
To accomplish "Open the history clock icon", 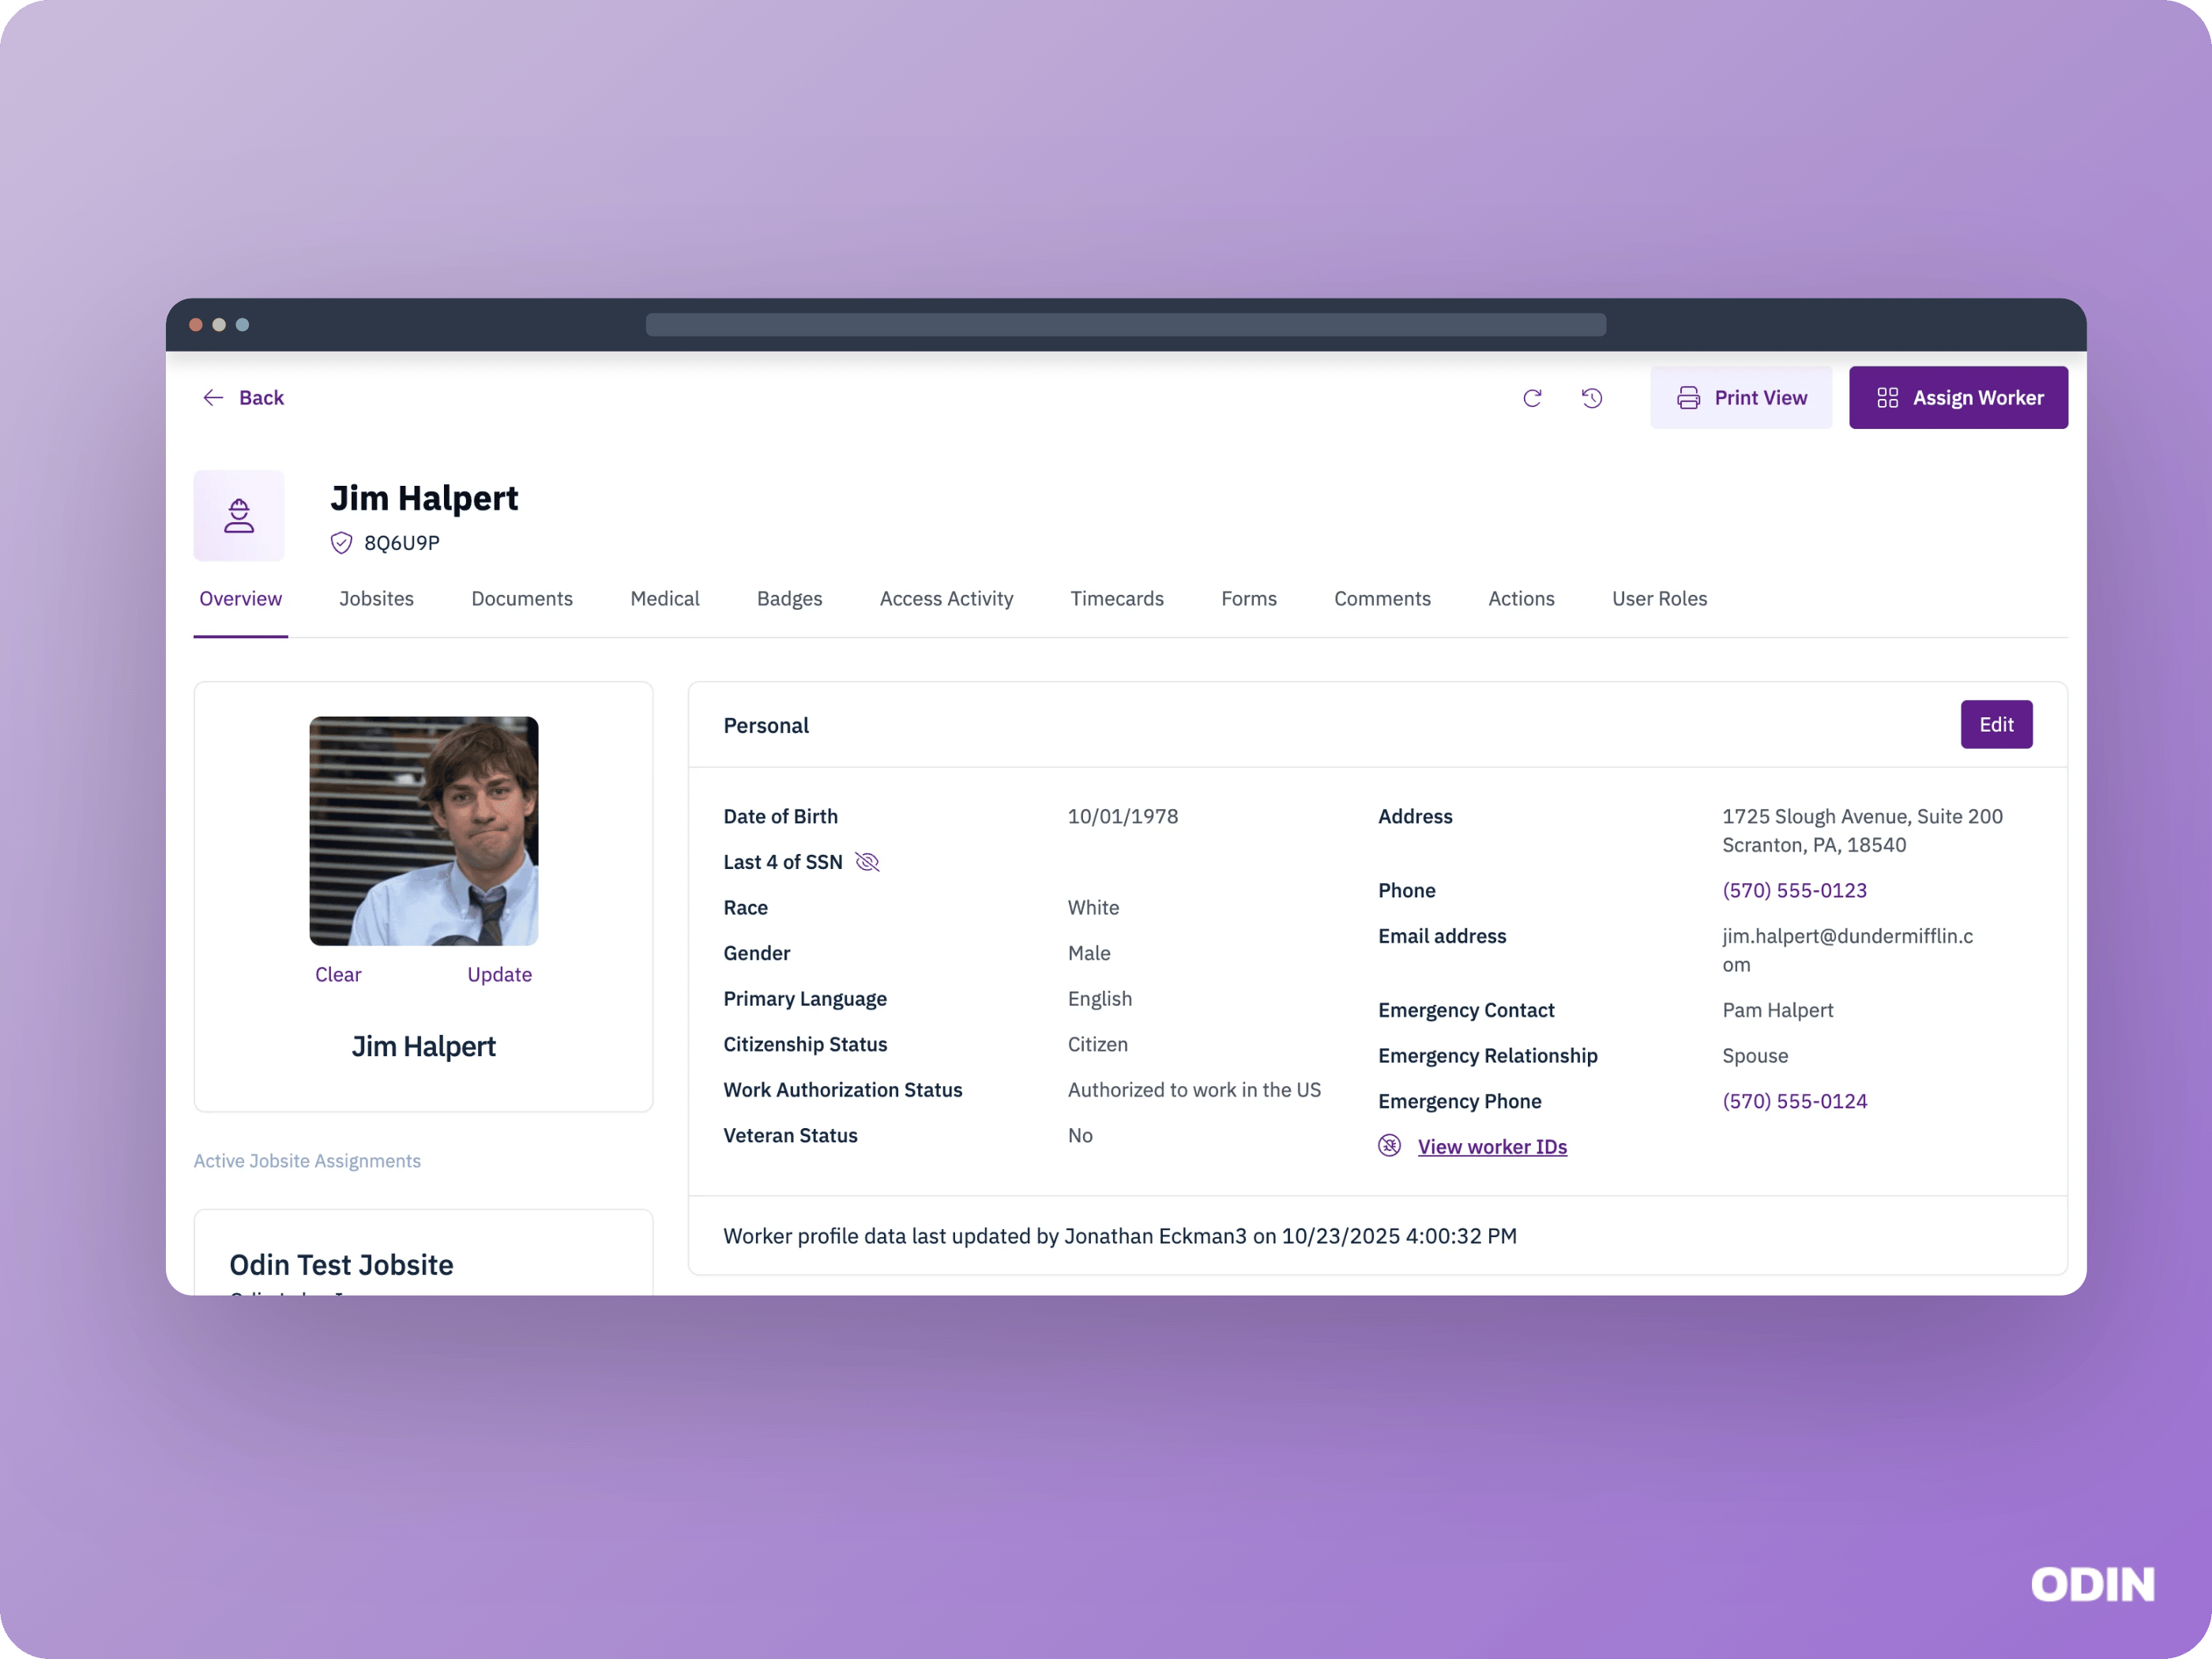I will pos(1592,398).
